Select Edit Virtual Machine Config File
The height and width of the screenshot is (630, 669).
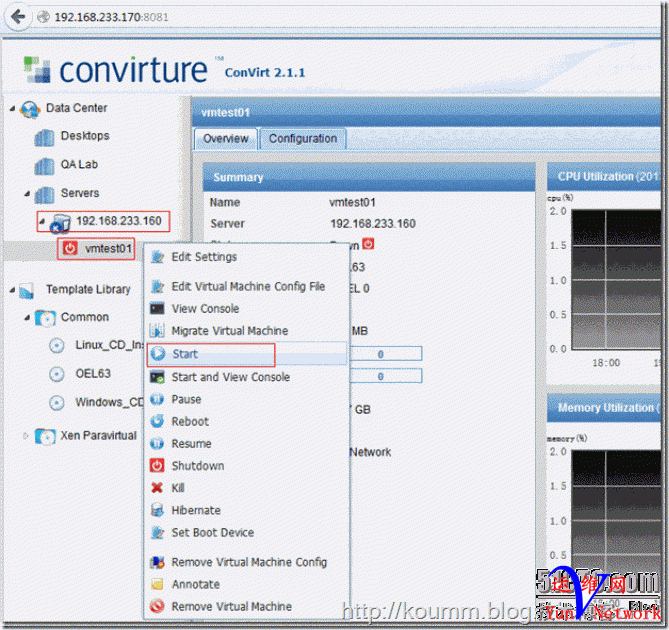point(247,286)
